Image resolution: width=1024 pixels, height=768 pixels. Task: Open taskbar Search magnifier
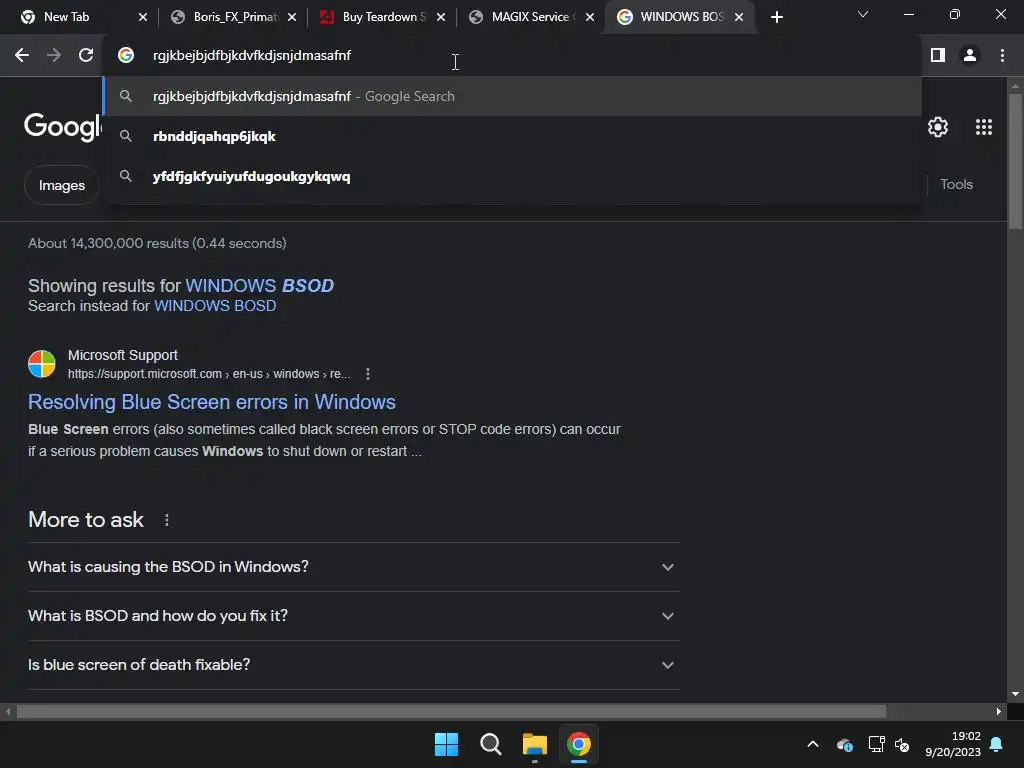tap(490, 744)
